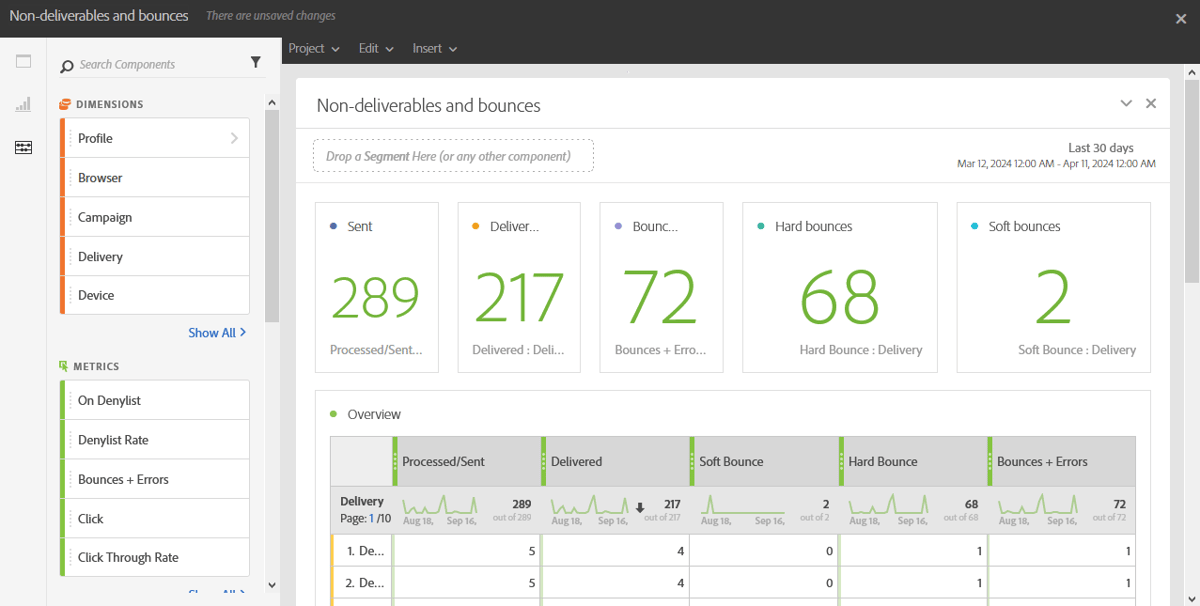Click Show All under Metrics
1200x606 pixels.
(217, 593)
